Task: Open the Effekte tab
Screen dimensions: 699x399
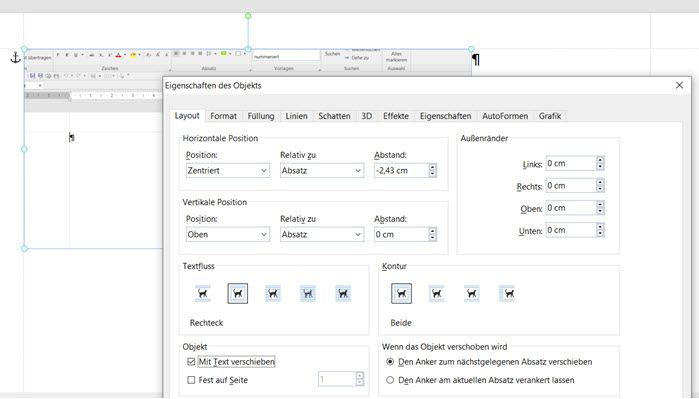Action: [396, 116]
